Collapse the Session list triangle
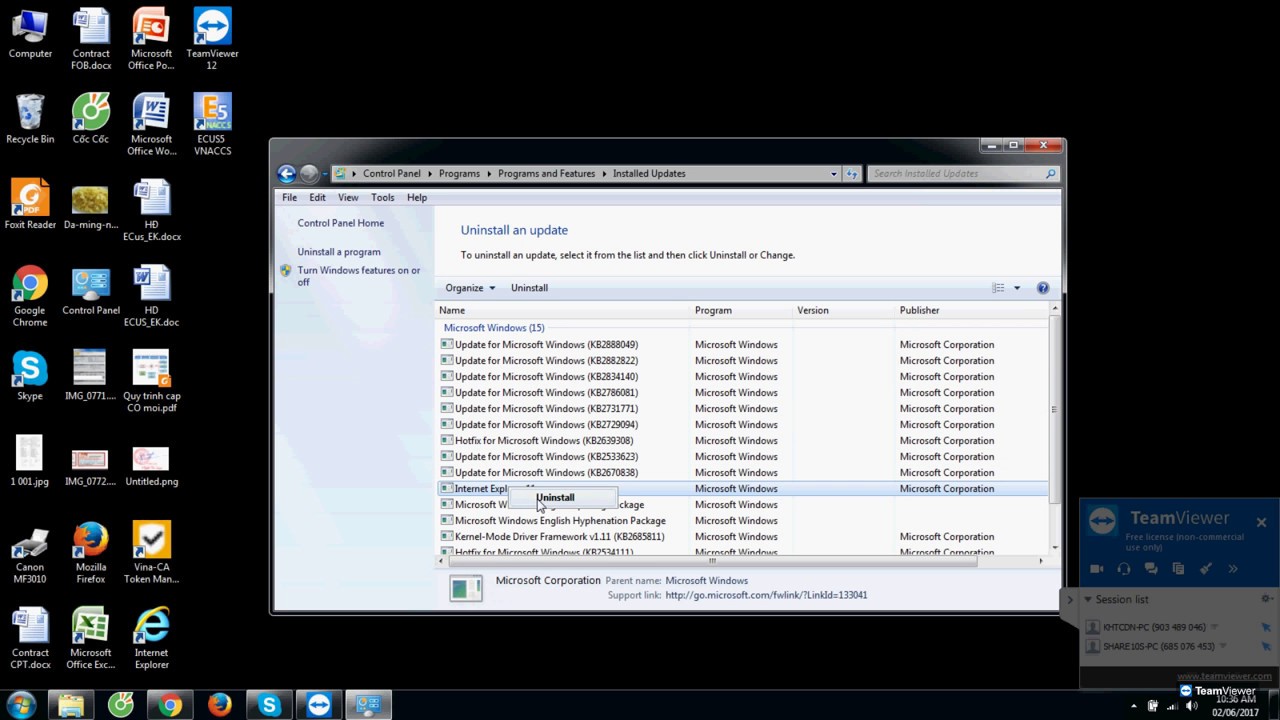This screenshot has width=1280, height=720. [x=1087, y=599]
